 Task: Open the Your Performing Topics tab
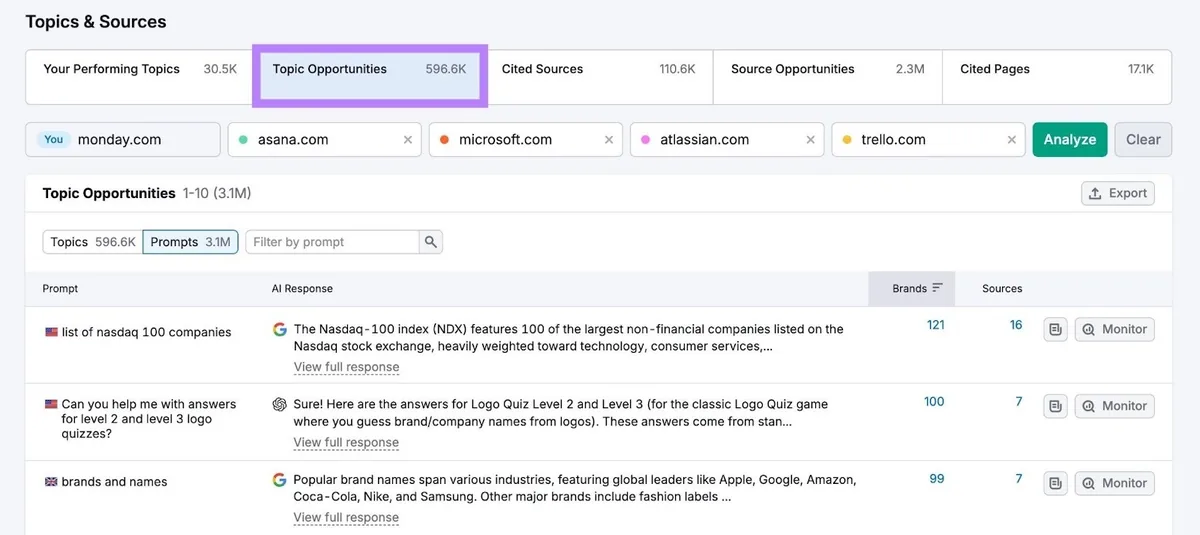[140, 76]
